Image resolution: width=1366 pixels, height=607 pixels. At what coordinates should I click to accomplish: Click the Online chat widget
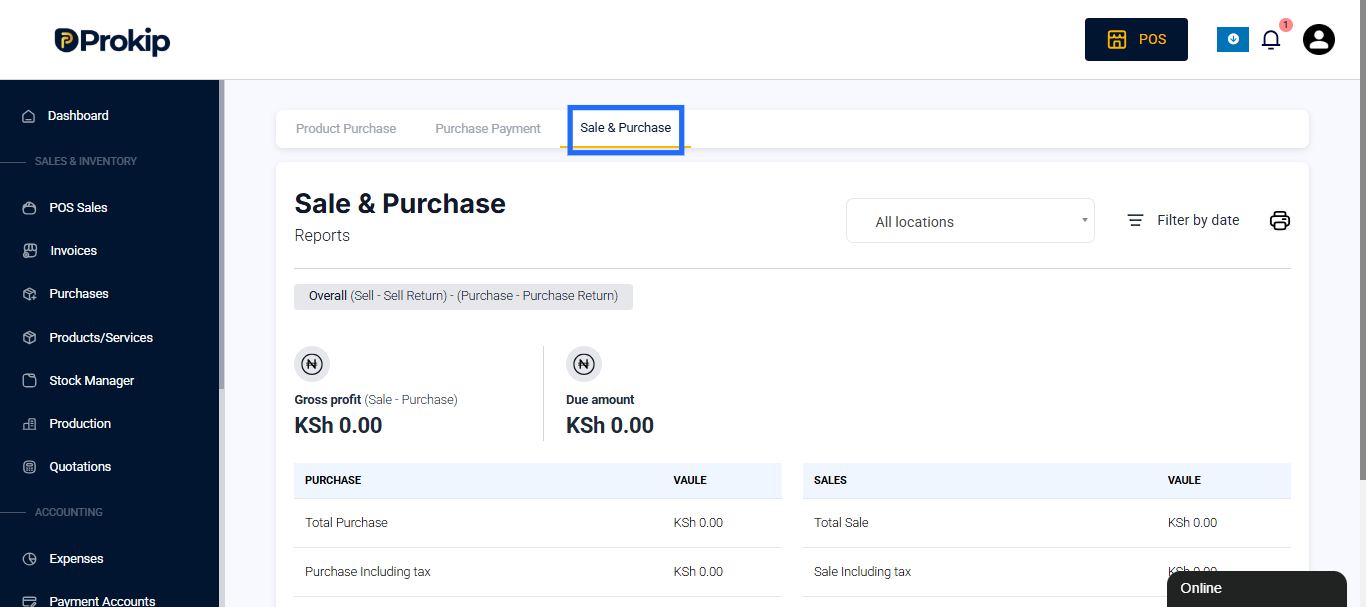pyautogui.click(x=1257, y=589)
